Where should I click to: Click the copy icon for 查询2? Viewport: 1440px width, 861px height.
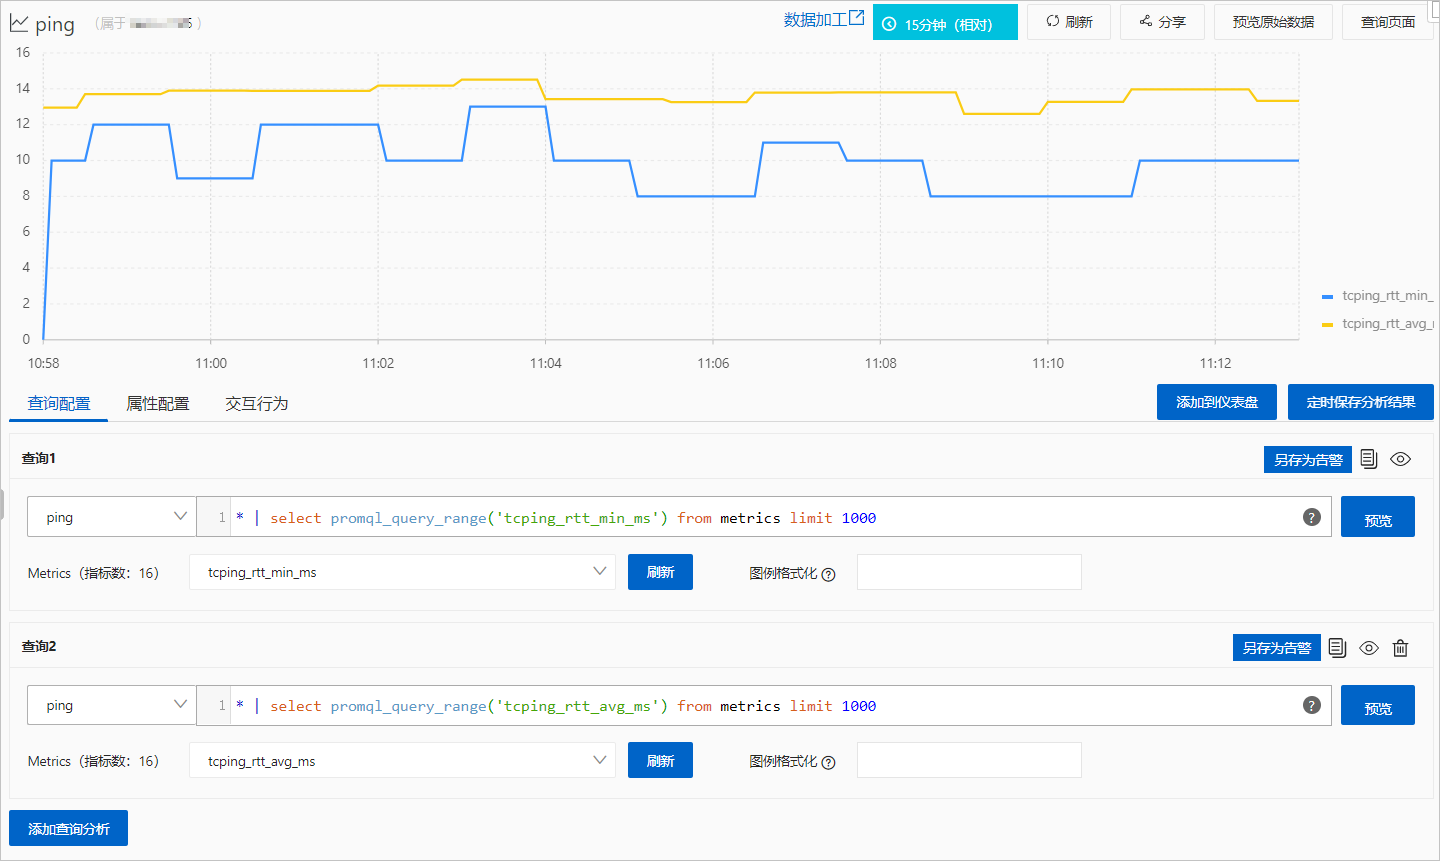point(1338,648)
